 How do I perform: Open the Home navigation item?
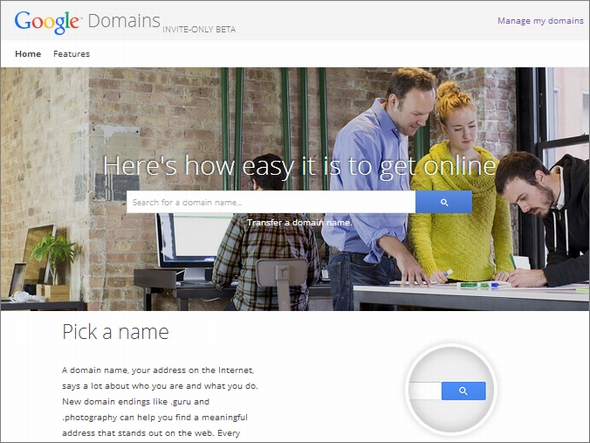(28, 54)
